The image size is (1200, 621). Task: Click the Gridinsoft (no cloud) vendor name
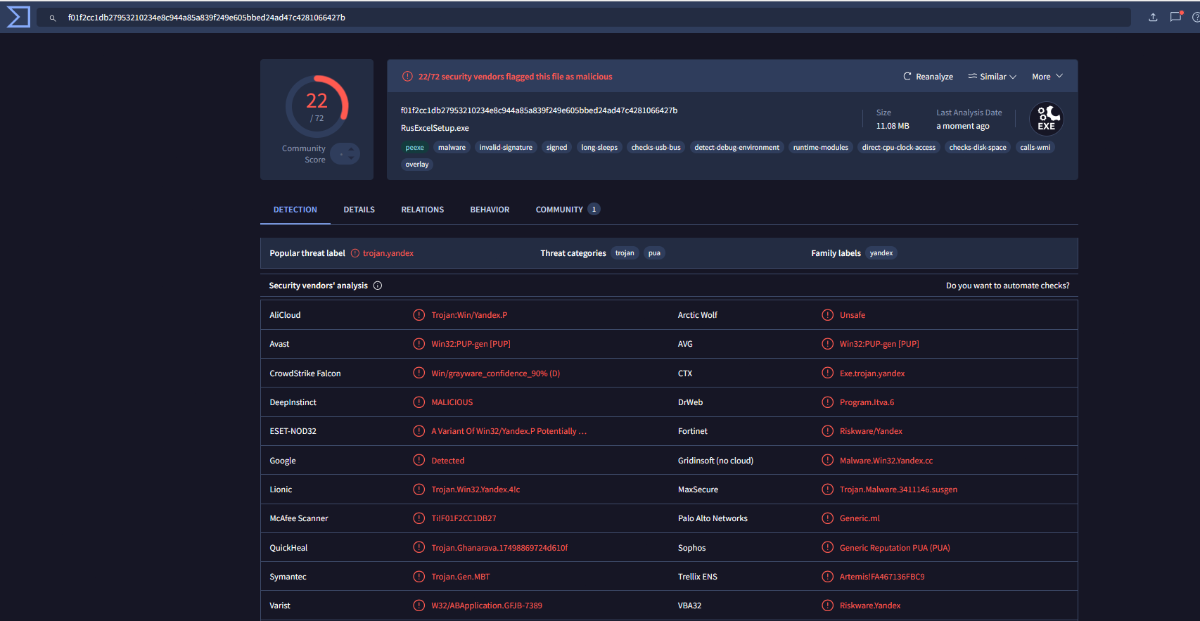(x=716, y=461)
